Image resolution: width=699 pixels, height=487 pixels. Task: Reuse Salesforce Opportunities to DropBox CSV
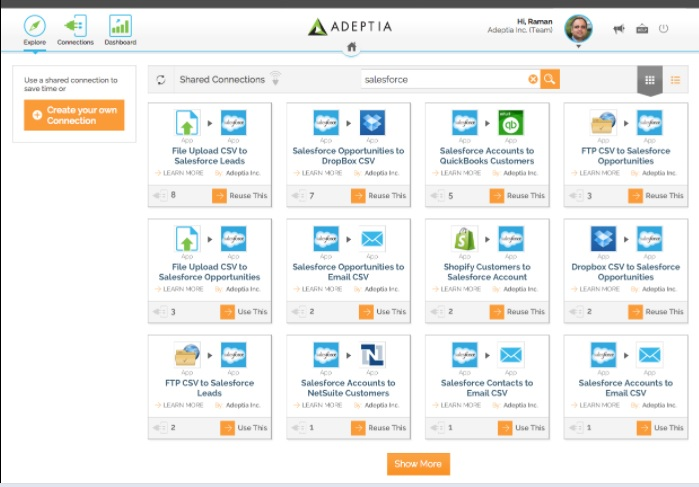378,195
